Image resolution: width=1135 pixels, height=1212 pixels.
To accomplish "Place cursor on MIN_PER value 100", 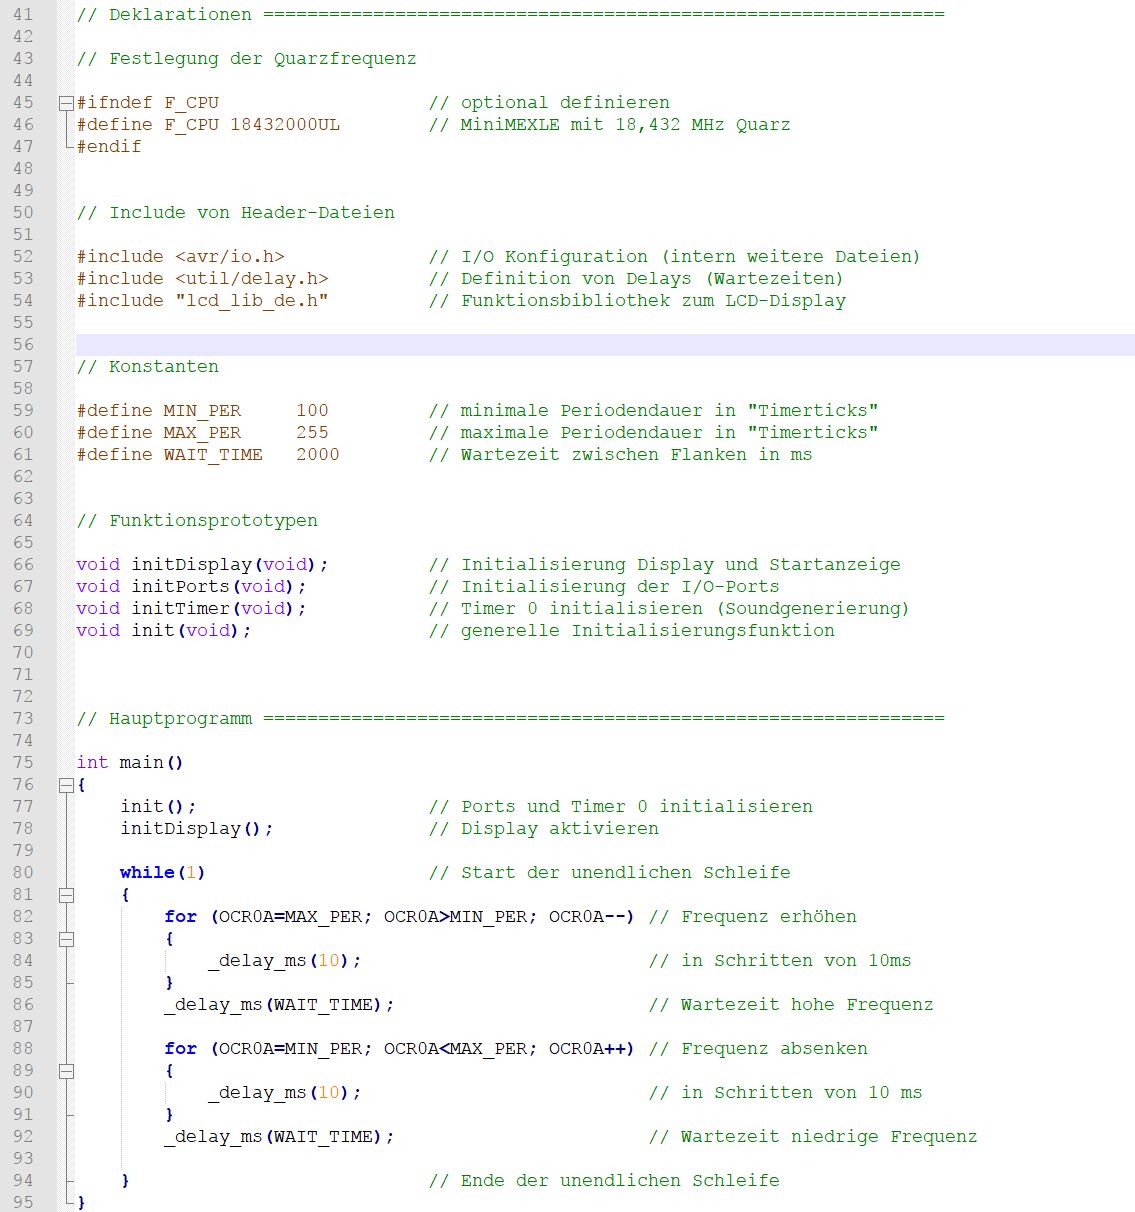I will click(x=312, y=411).
